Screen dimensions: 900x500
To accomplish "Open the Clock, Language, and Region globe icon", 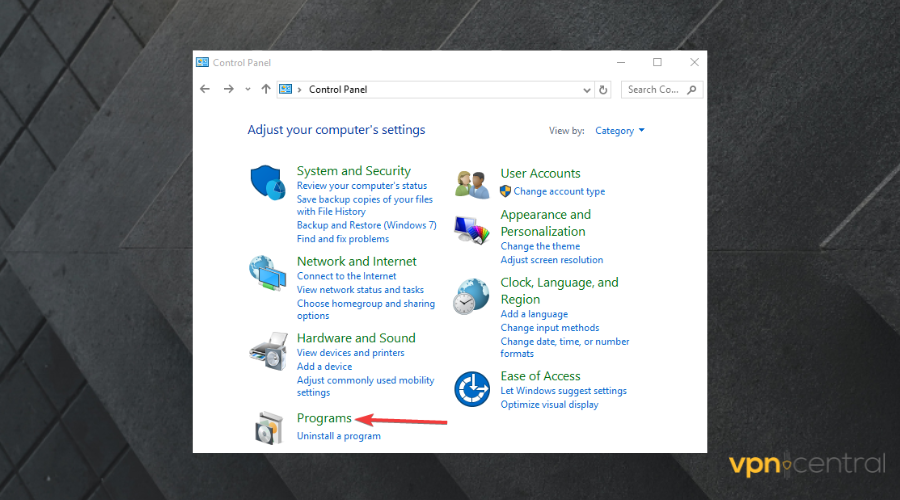I will (471, 297).
